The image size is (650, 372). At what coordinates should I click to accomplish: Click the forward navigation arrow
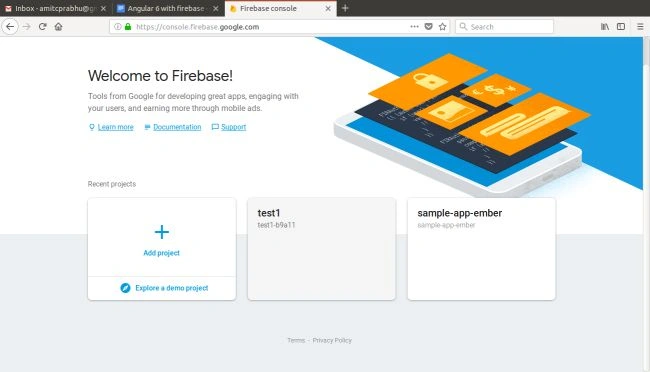[x=27, y=27]
